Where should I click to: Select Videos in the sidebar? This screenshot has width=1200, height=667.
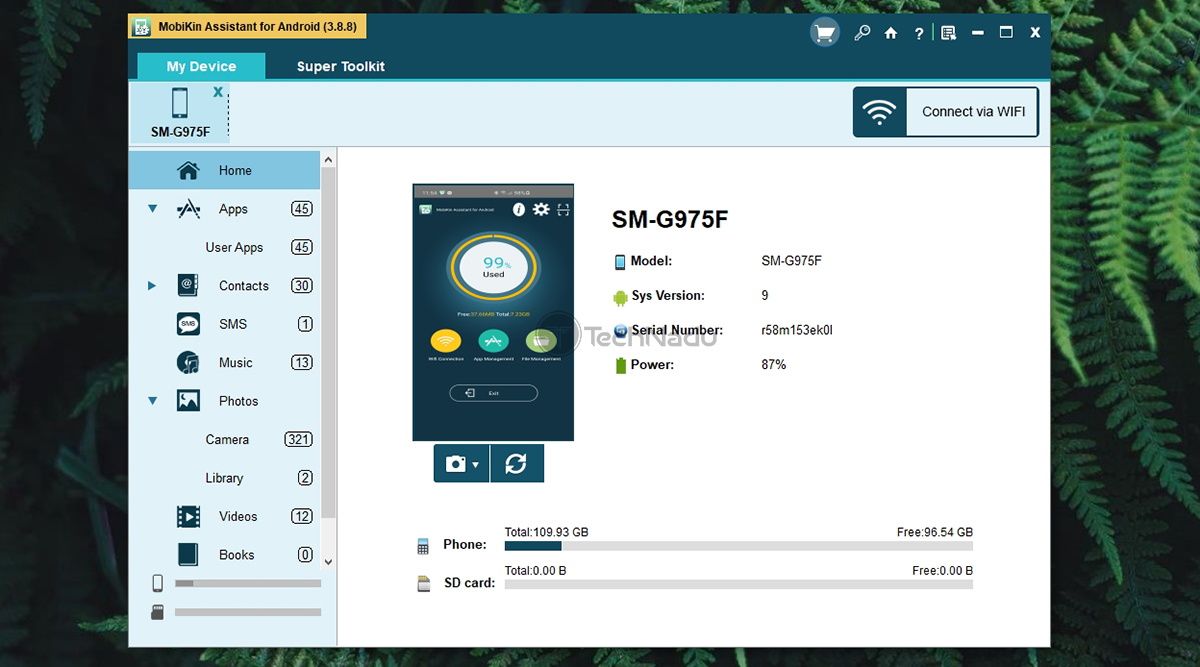224,517
